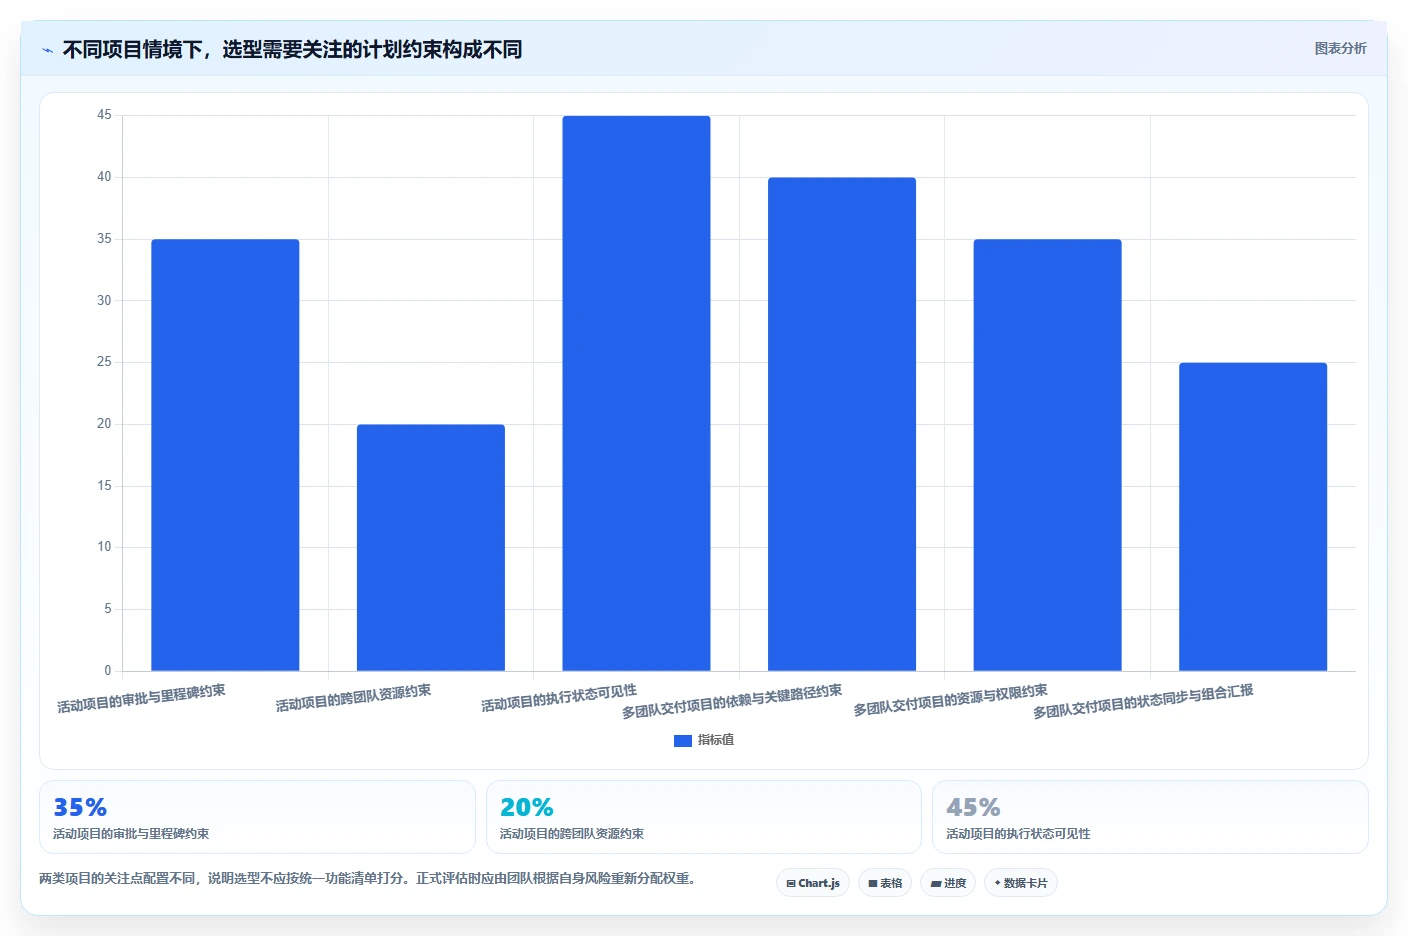Open the 20% stat card
The width and height of the screenshot is (1408, 936).
coord(703,817)
